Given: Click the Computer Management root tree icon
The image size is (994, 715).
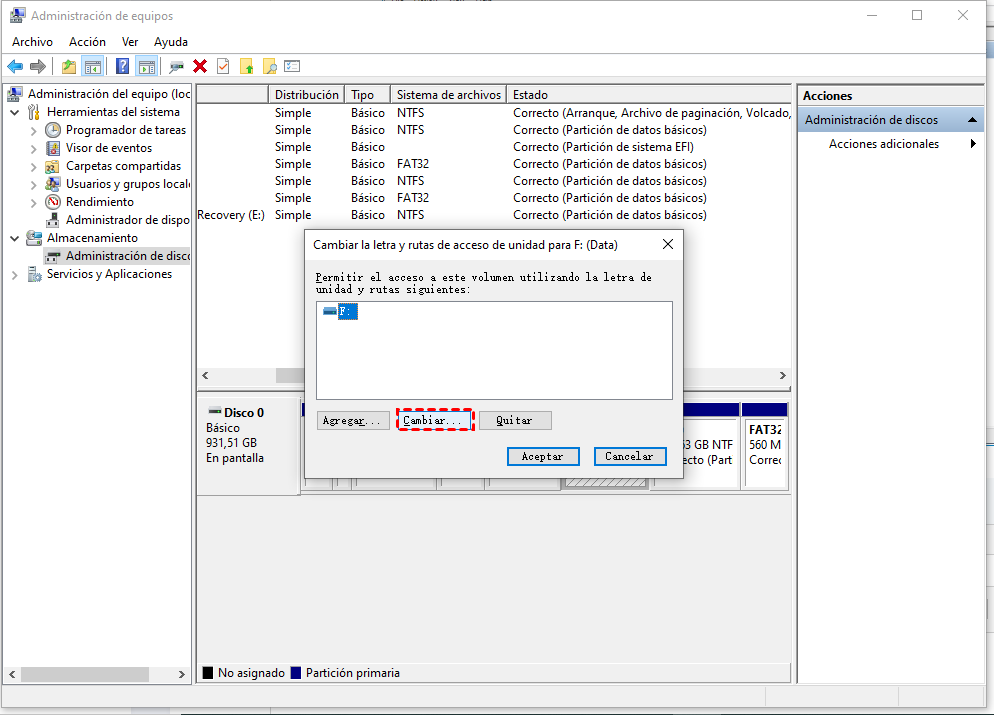Looking at the screenshot, I should point(14,93).
